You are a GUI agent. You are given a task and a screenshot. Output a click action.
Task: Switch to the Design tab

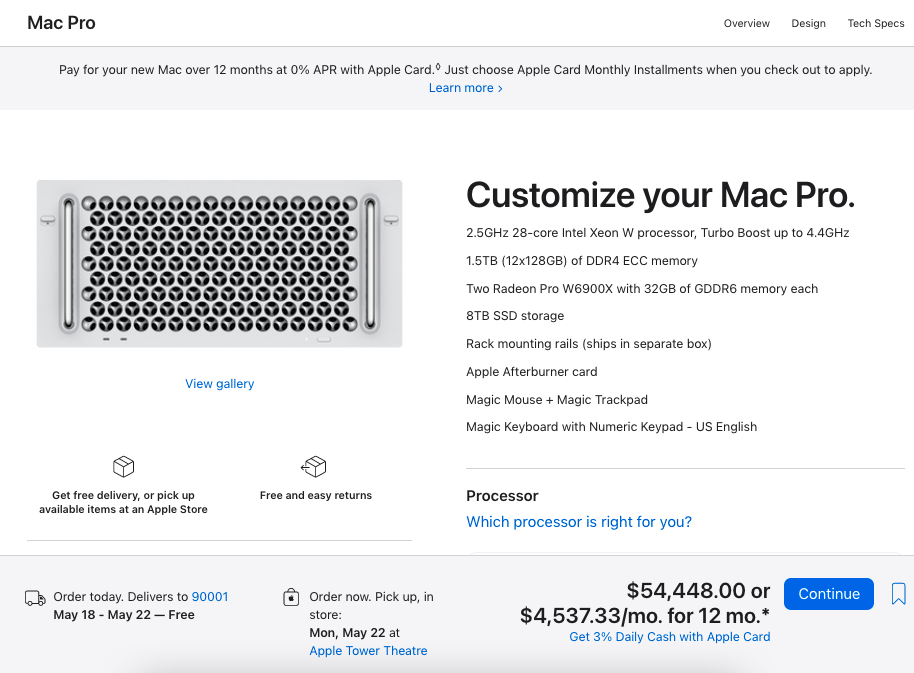pos(808,23)
